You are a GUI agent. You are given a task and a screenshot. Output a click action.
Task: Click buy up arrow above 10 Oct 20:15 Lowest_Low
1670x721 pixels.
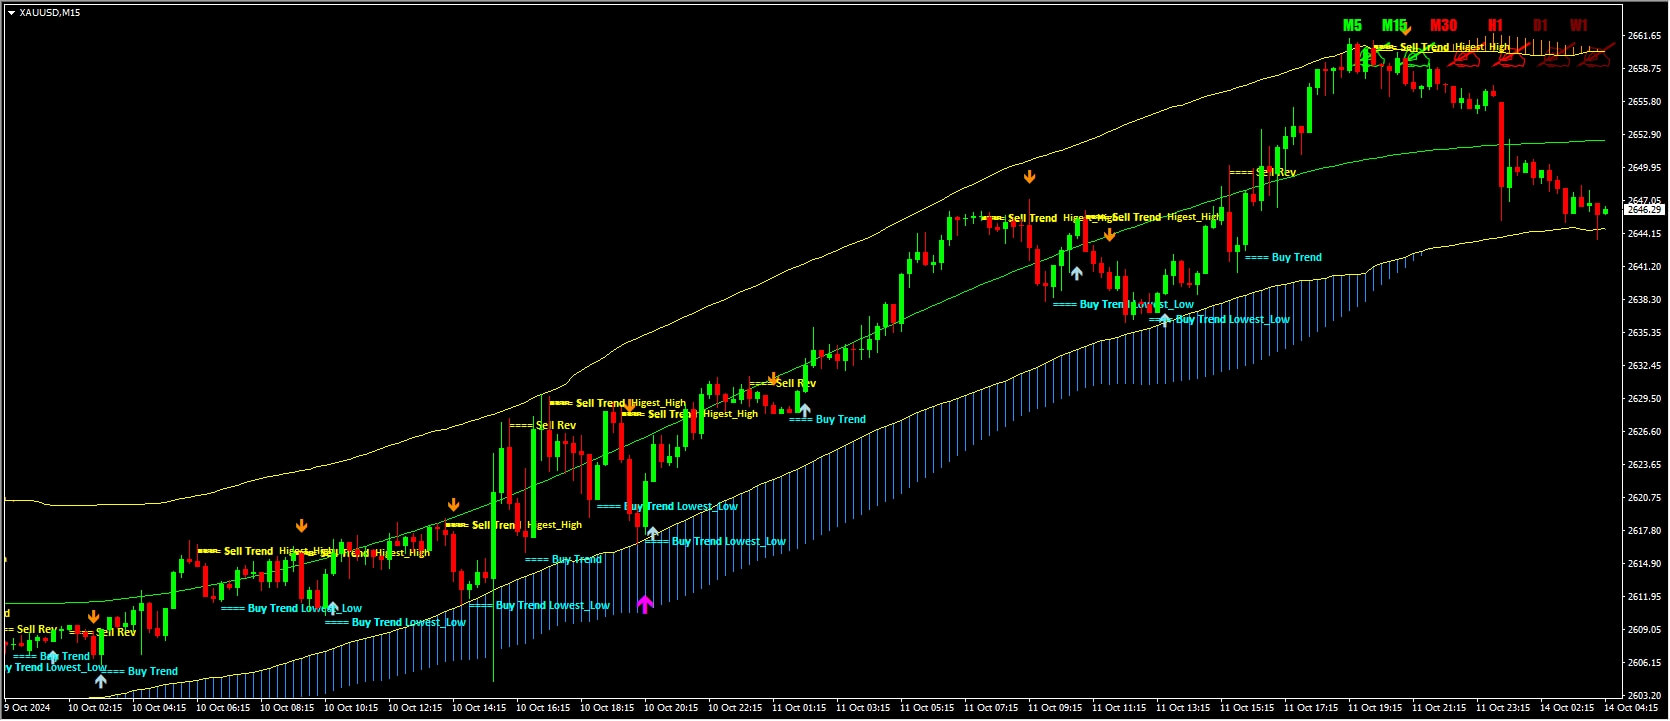652,533
